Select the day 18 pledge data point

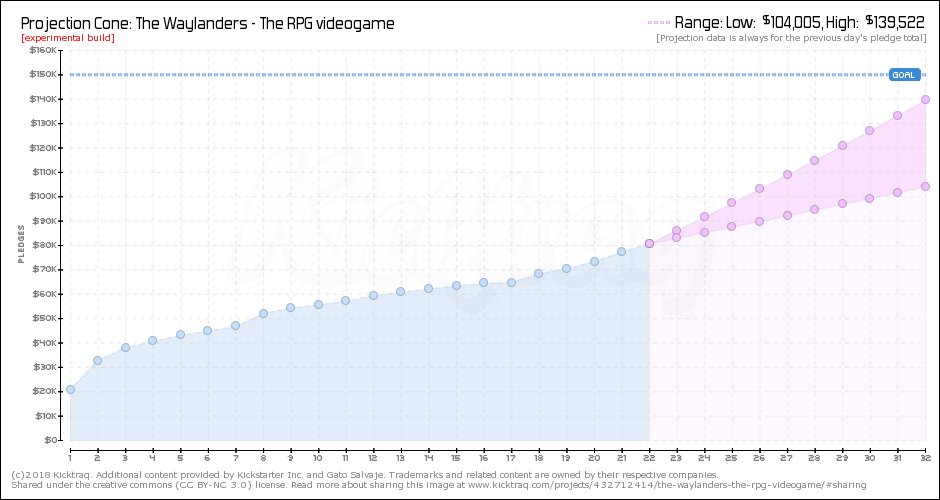click(538, 273)
